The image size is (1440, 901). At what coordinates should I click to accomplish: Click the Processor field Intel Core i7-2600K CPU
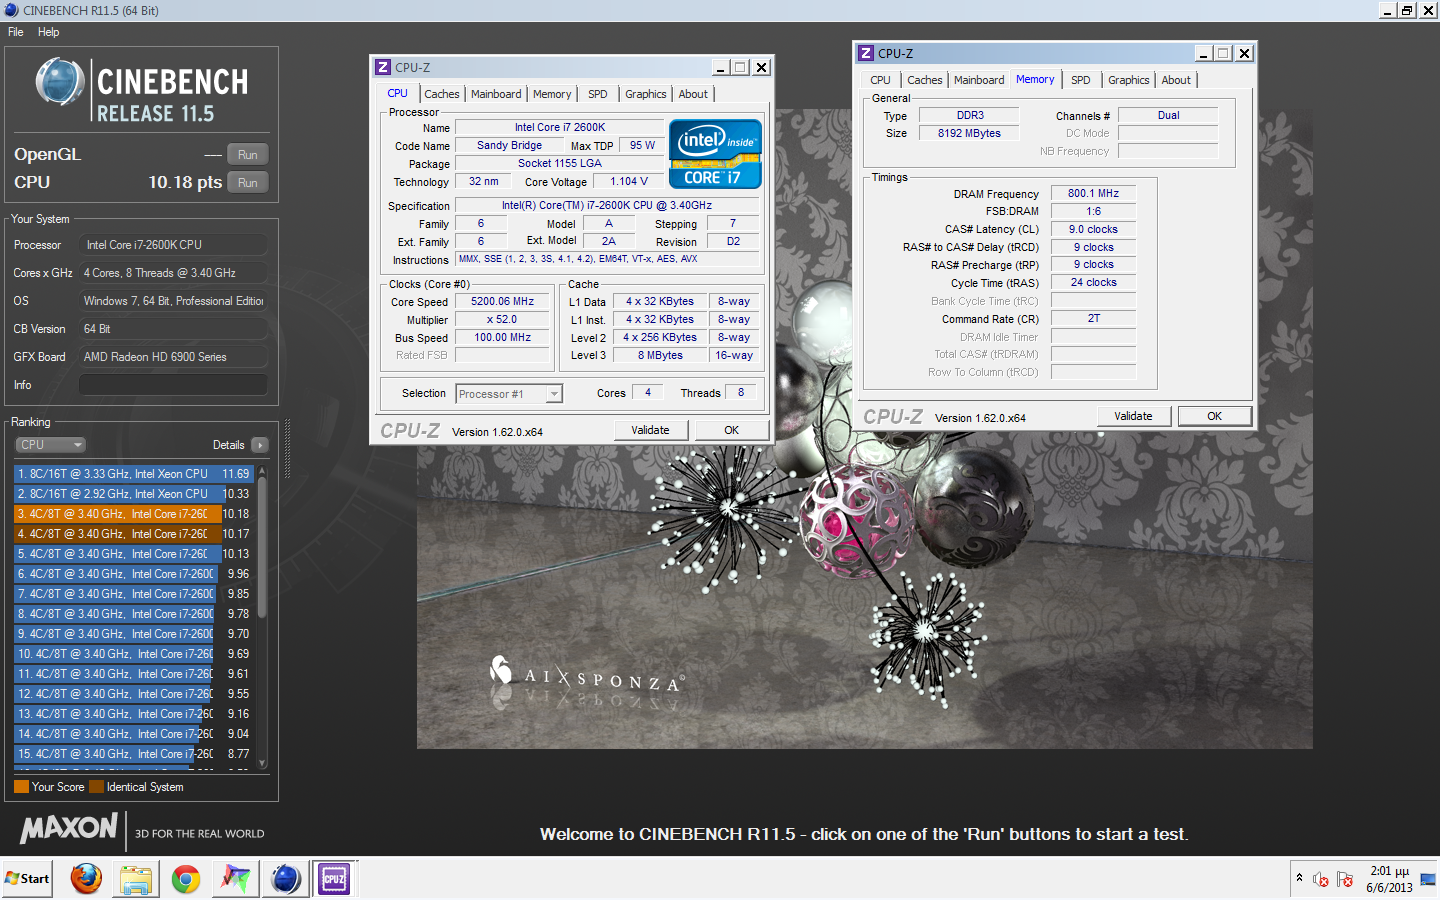(173, 245)
